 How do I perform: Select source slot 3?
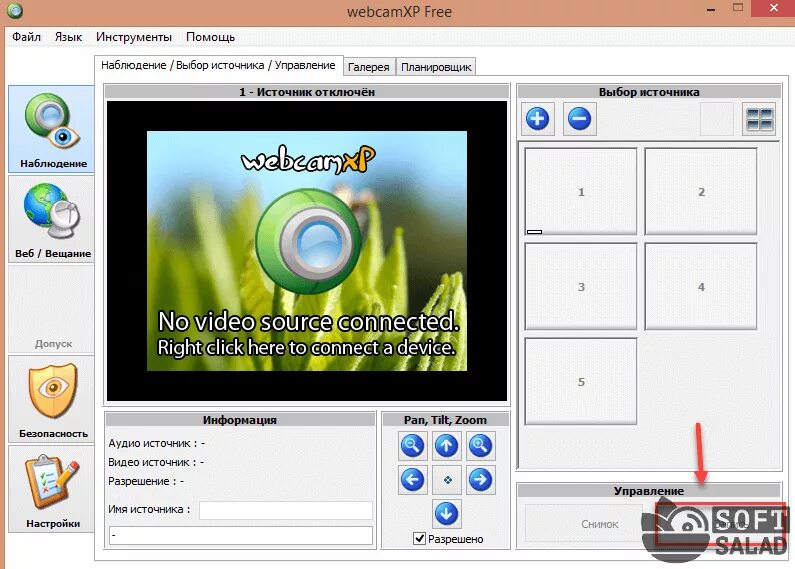pyautogui.click(x=581, y=287)
